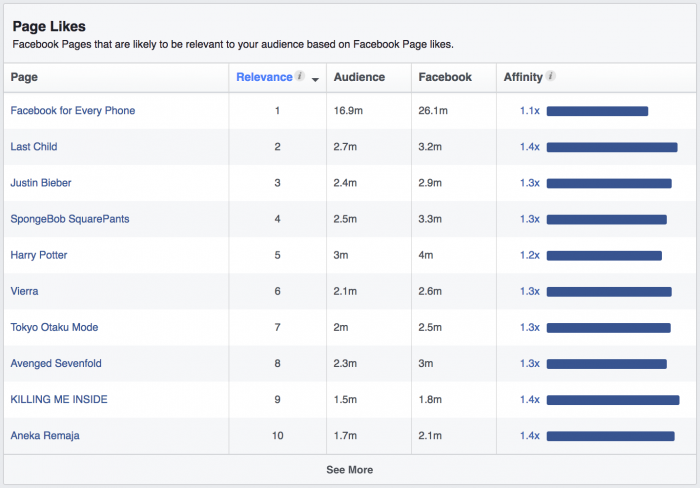Toggle the Relevance sort arrow

click(316, 79)
